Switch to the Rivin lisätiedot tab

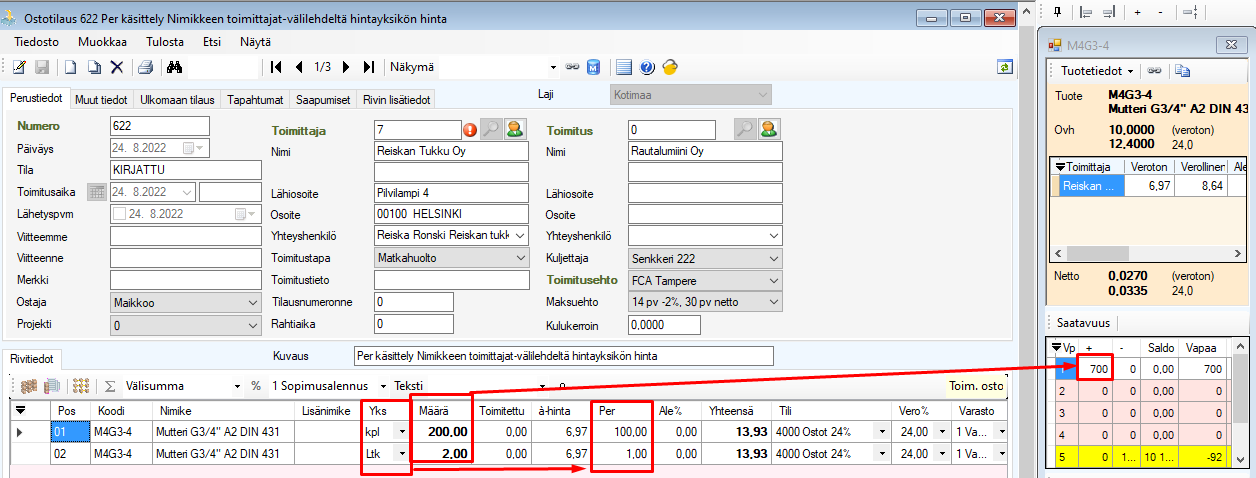(397, 100)
